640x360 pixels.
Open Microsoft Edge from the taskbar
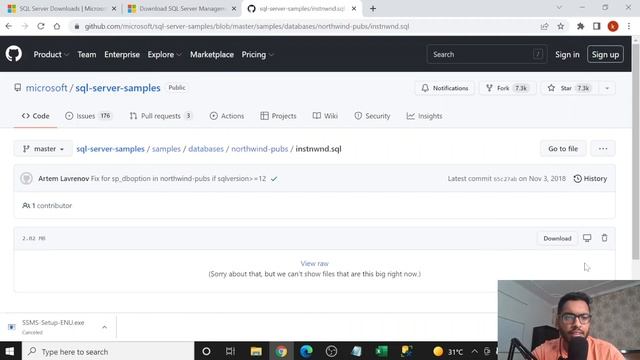tap(306, 351)
